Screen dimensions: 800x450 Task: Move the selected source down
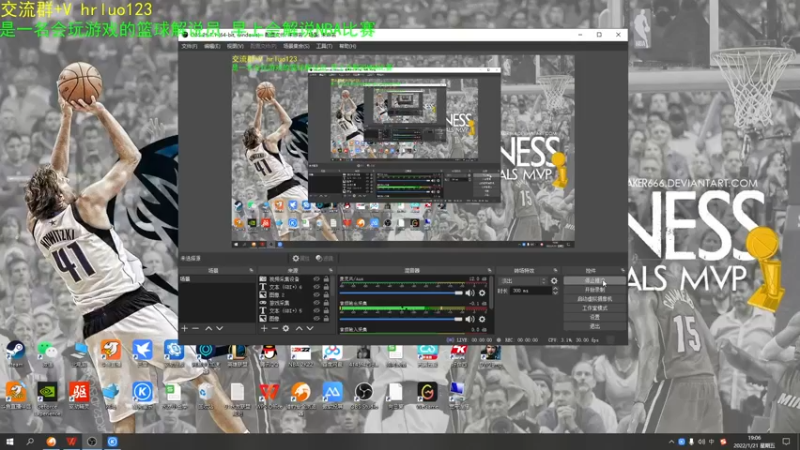[x=310, y=329]
